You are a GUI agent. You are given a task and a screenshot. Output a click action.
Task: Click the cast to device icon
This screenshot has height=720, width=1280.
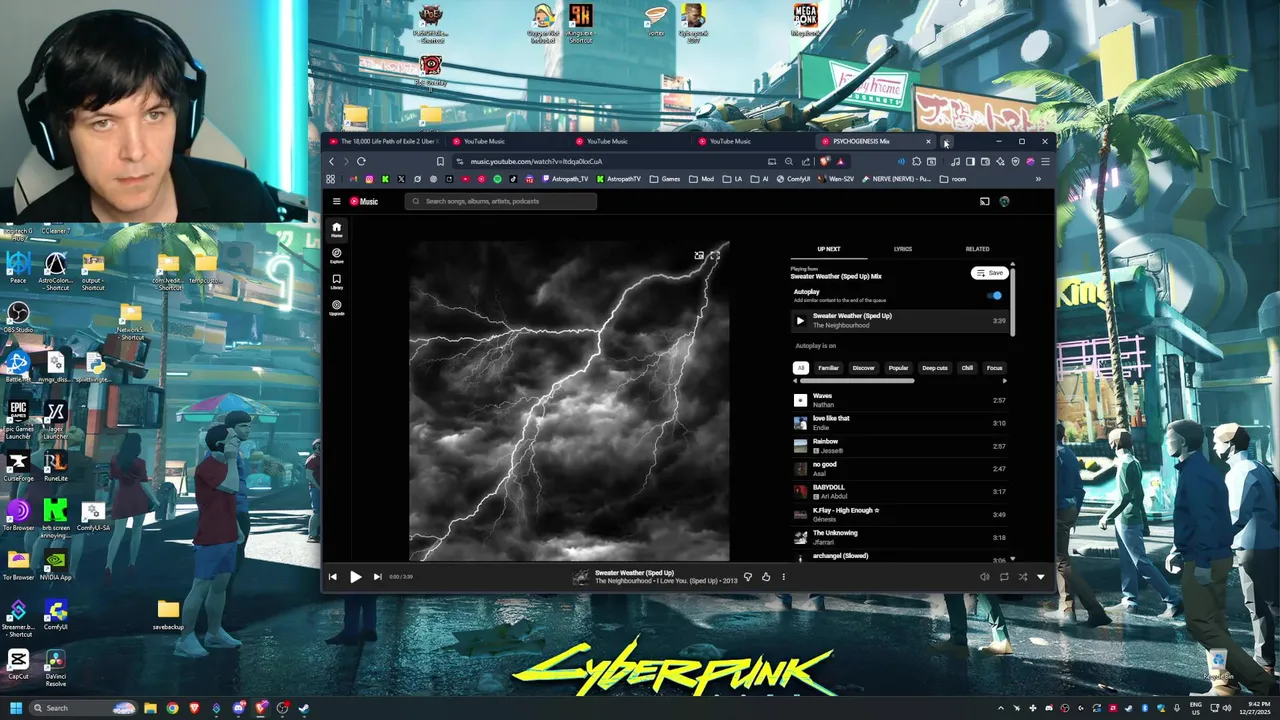click(x=984, y=201)
